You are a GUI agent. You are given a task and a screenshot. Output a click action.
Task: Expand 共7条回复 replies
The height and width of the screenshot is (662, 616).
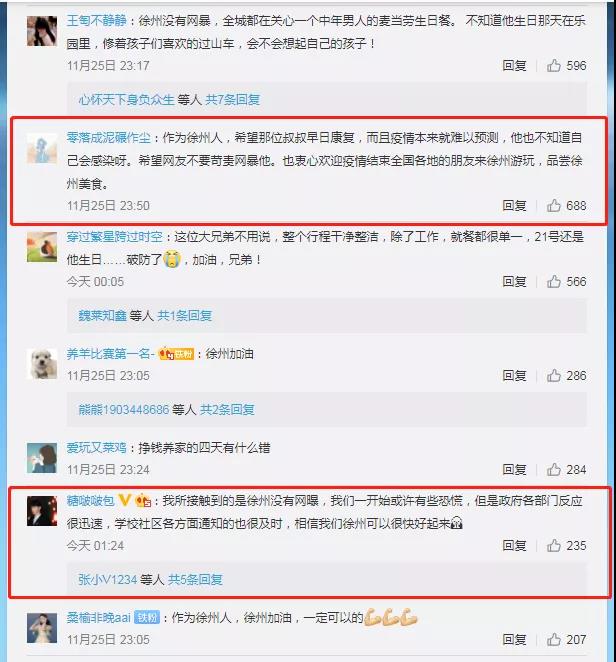point(233,100)
